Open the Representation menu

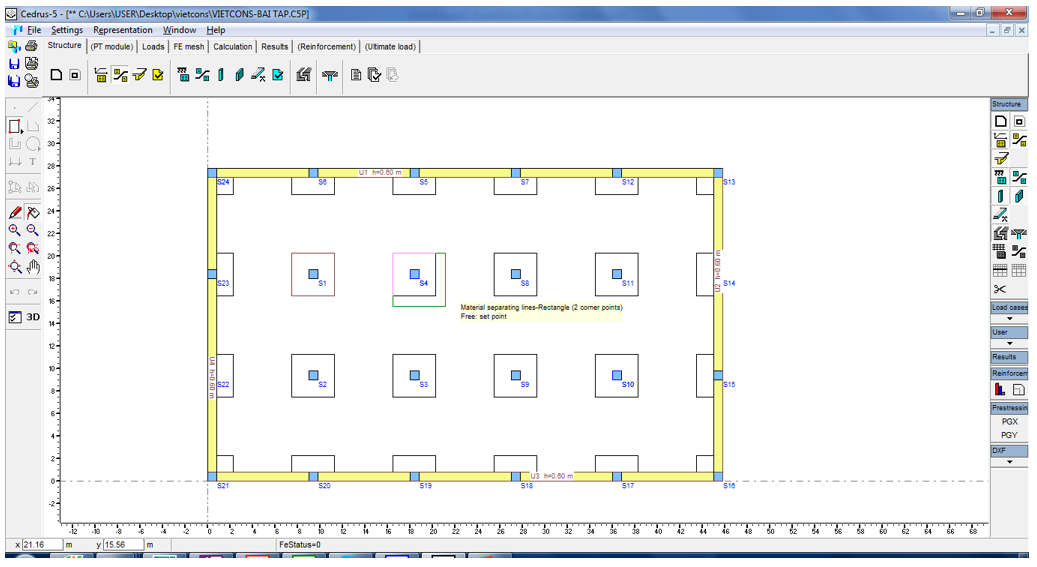click(122, 30)
